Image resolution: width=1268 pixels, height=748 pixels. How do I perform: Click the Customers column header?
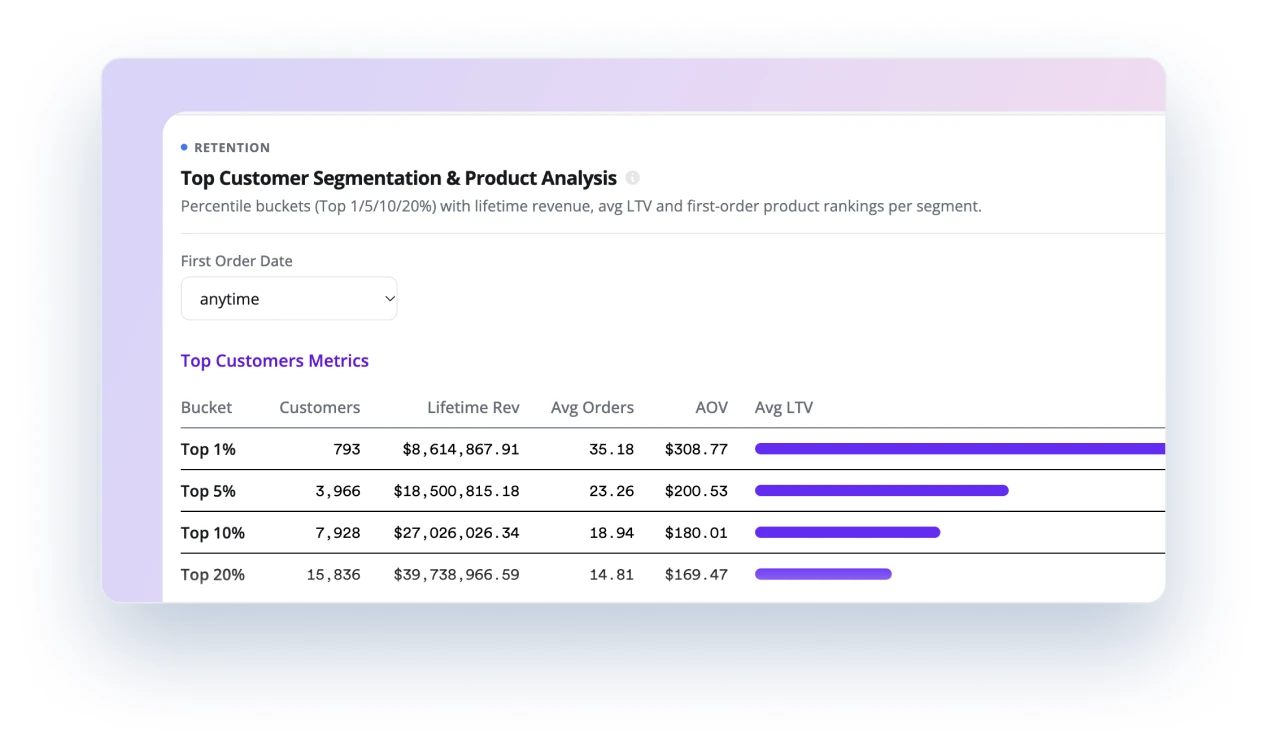point(320,408)
